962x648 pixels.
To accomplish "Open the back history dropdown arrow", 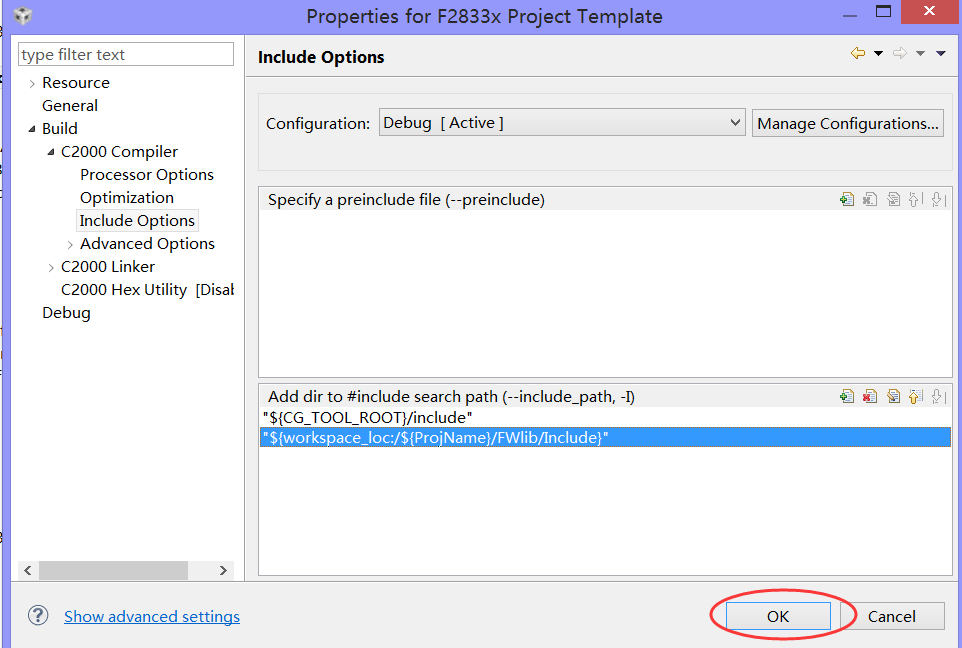I will click(878, 54).
